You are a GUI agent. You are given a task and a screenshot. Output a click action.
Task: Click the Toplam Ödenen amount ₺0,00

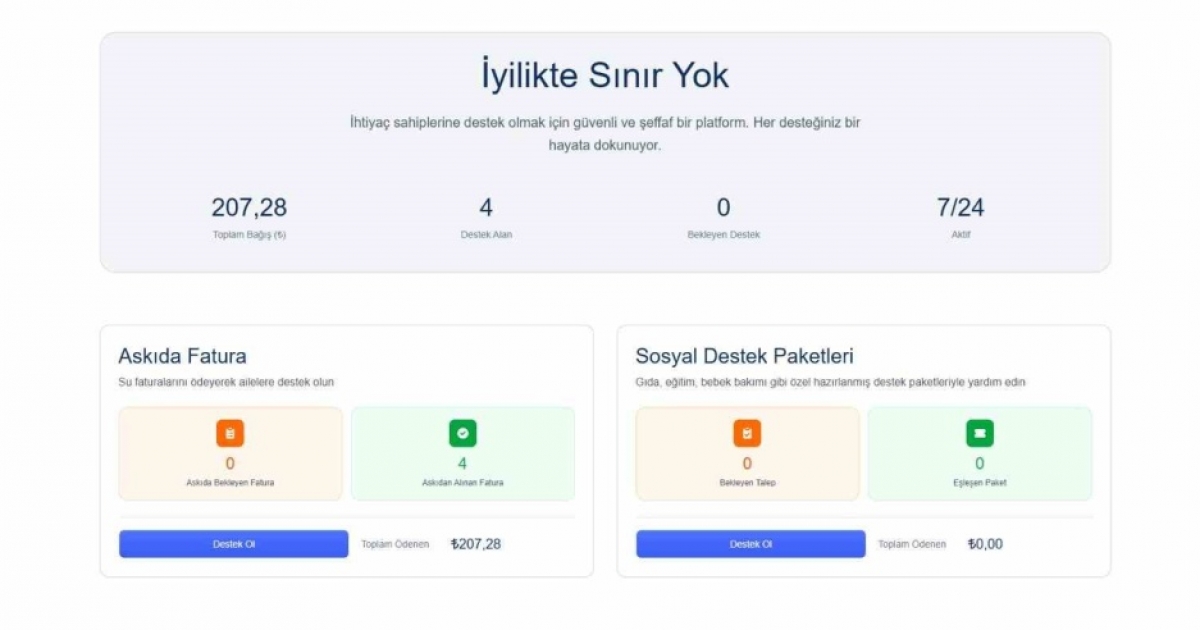[x=985, y=544]
